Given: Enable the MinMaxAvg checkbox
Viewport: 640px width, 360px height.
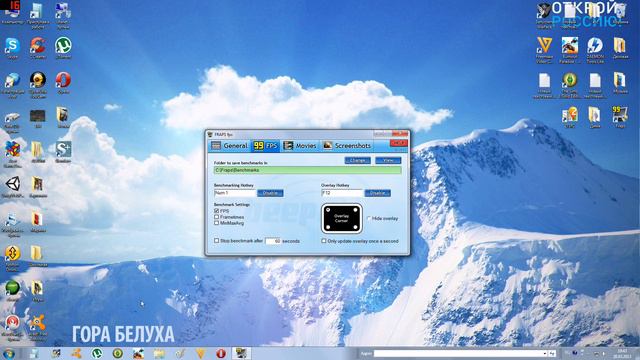Looking at the screenshot, I should click(217, 223).
